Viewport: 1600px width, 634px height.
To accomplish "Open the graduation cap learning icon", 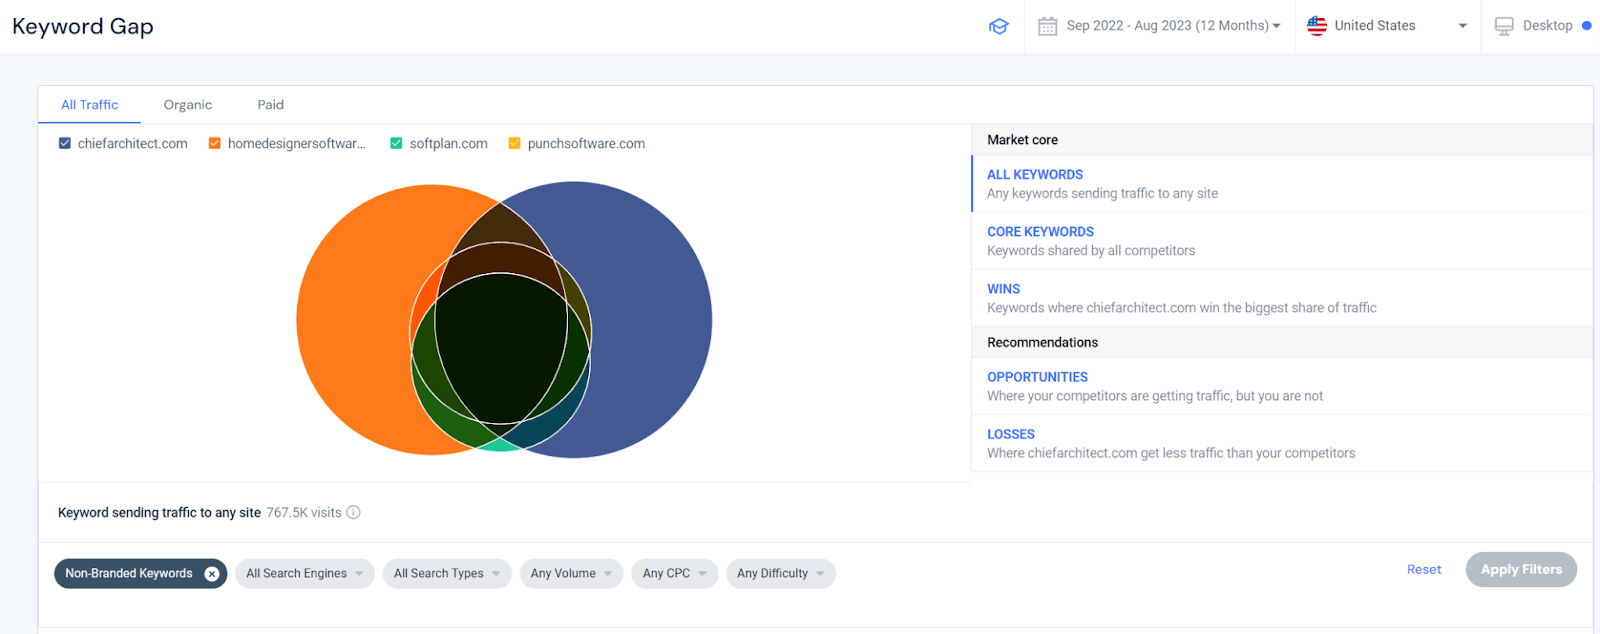I will 998,26.
